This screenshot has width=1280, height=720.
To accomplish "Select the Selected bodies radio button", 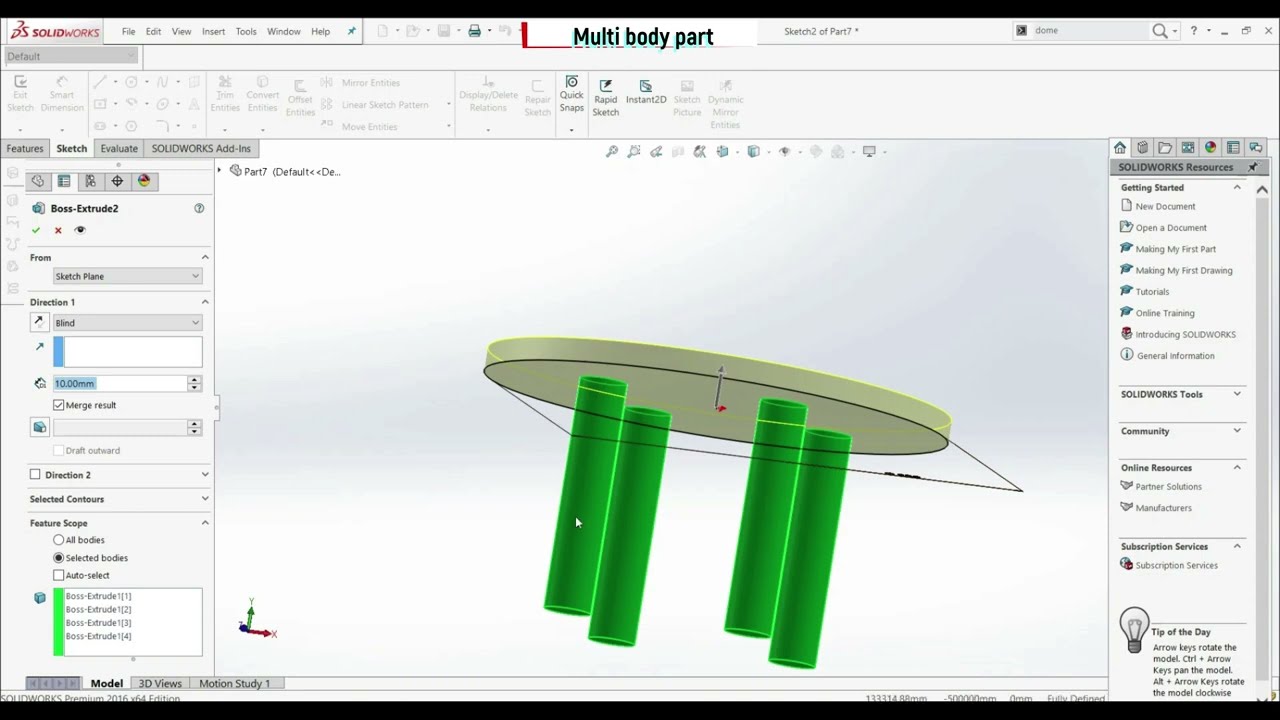I will (x=59, y=558).
